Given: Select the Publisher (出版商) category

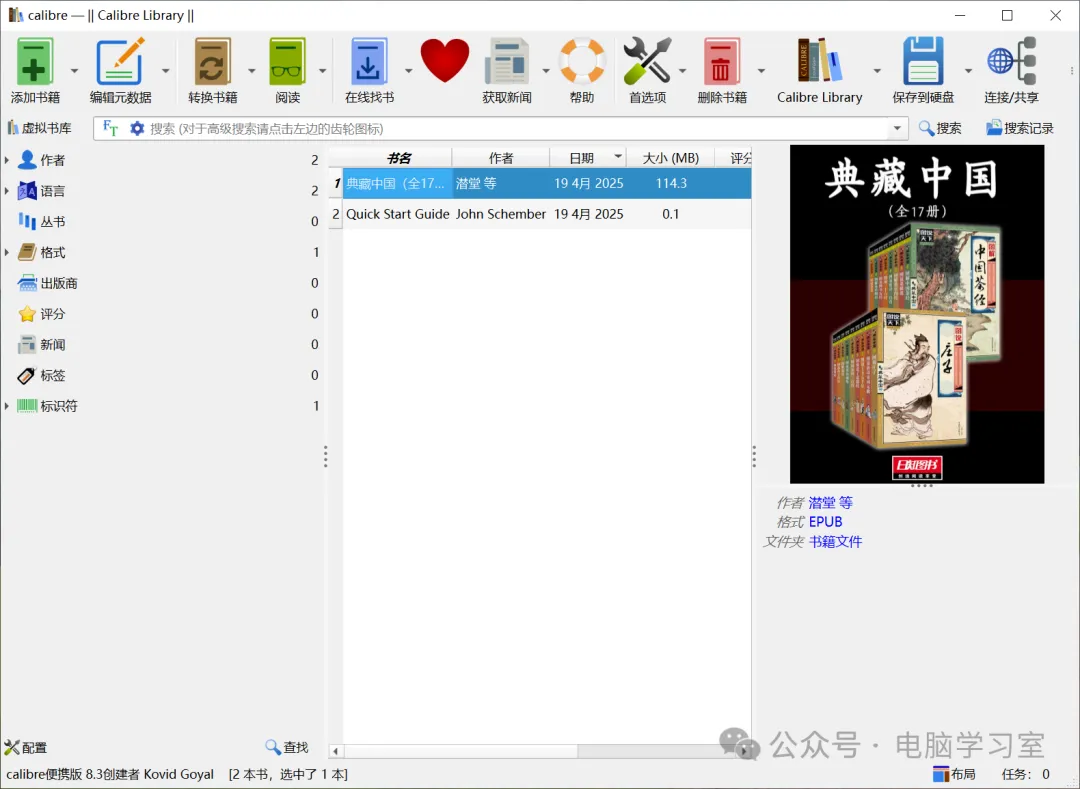Looking at the screenshot, I should click(59, 283).
